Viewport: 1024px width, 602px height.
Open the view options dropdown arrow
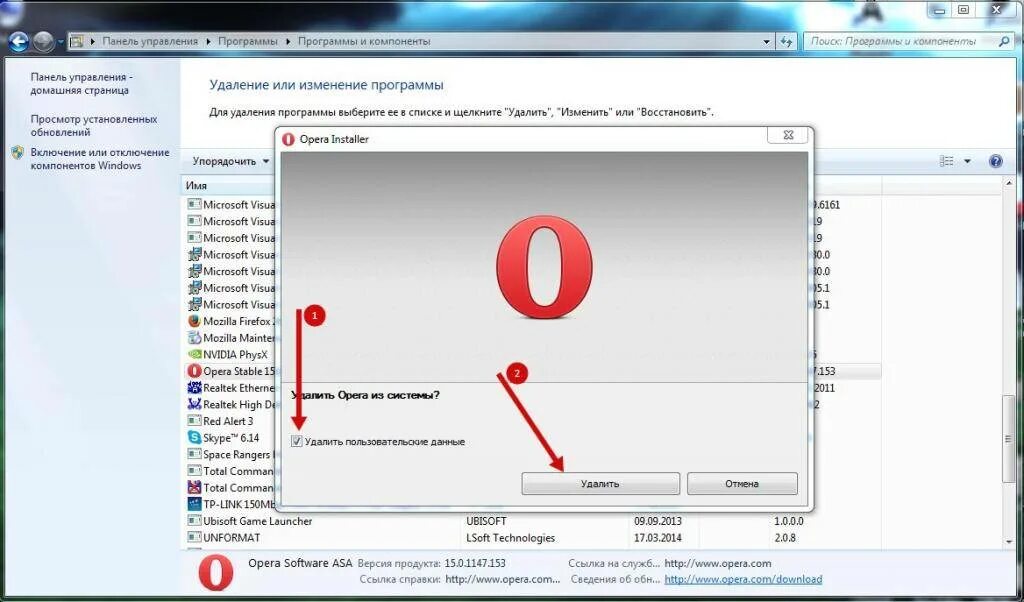[x=967, y=161]
